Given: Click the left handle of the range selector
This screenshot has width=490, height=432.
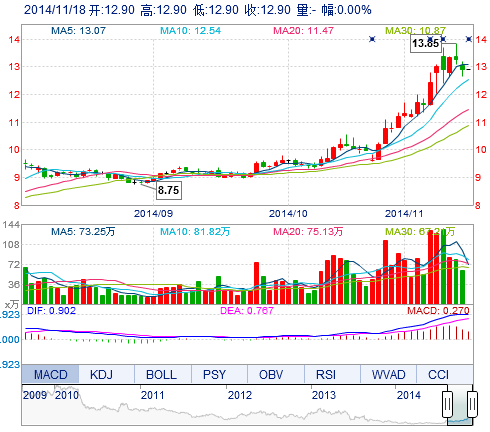Looking at the screenshot, I should pos(448,405).
